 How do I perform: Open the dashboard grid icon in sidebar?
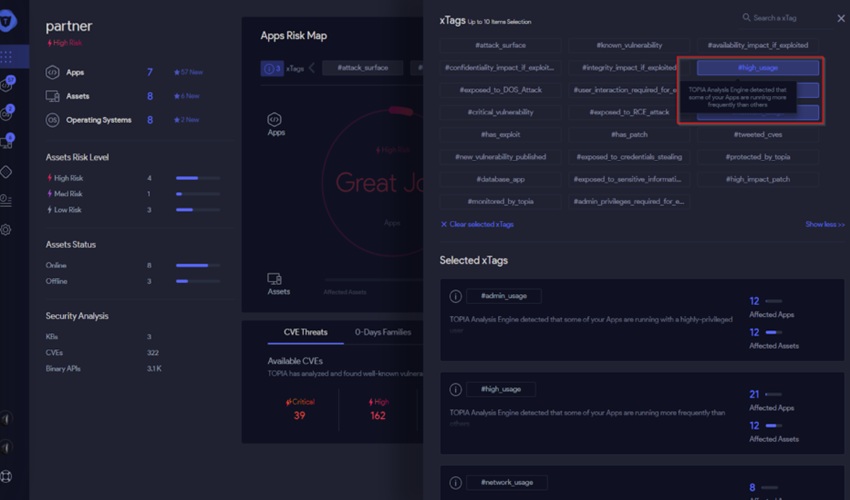[x=7, y=56]
